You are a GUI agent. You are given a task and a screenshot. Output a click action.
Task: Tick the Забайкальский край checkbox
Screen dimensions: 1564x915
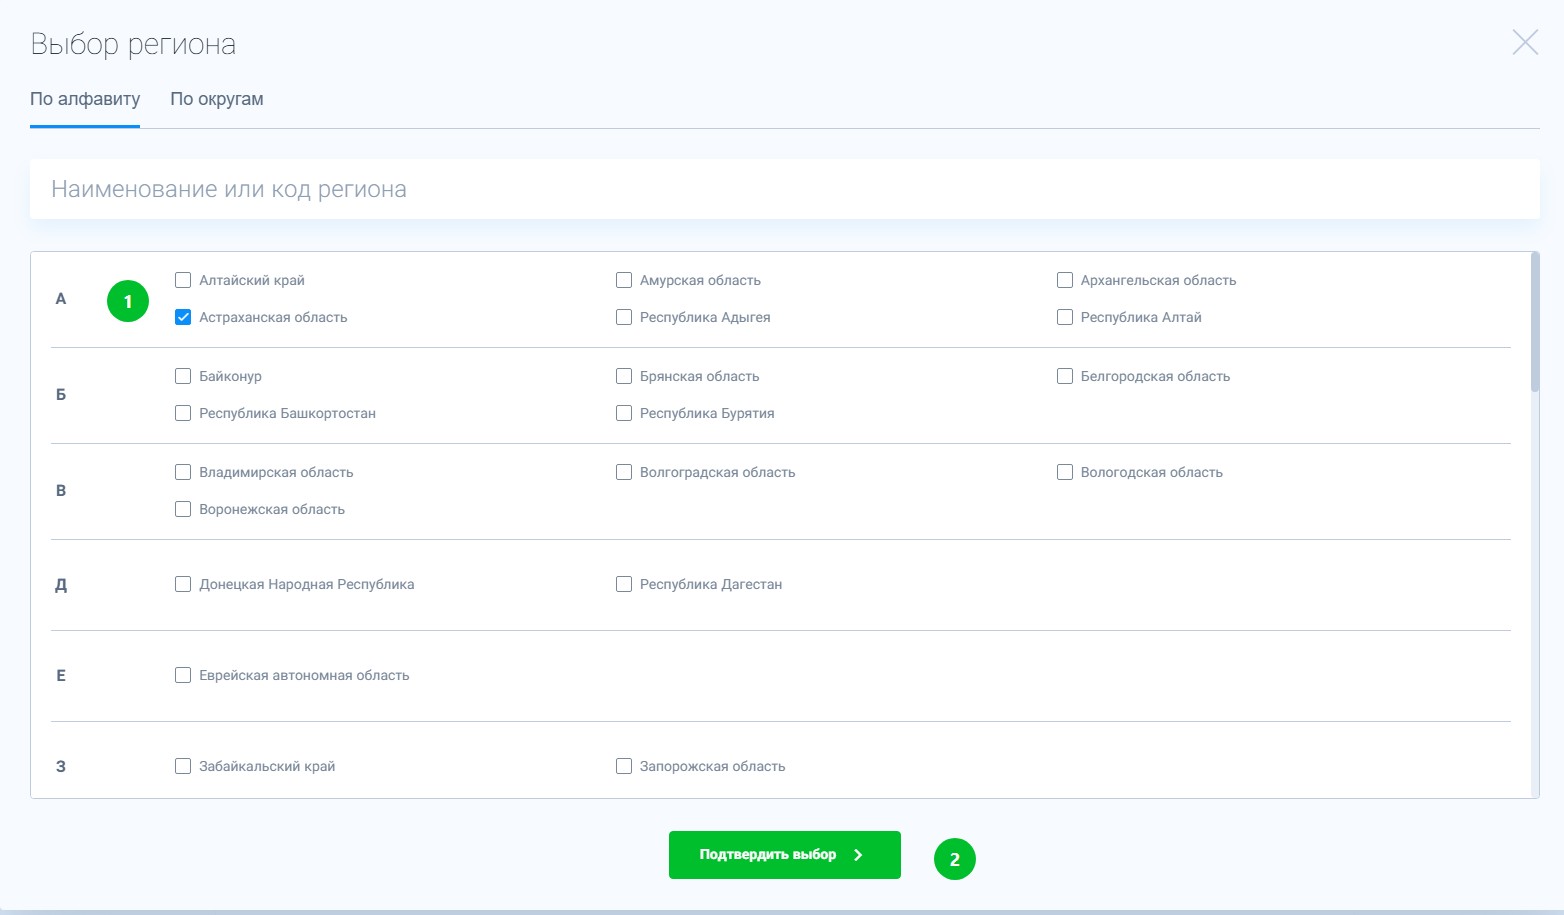183,766
